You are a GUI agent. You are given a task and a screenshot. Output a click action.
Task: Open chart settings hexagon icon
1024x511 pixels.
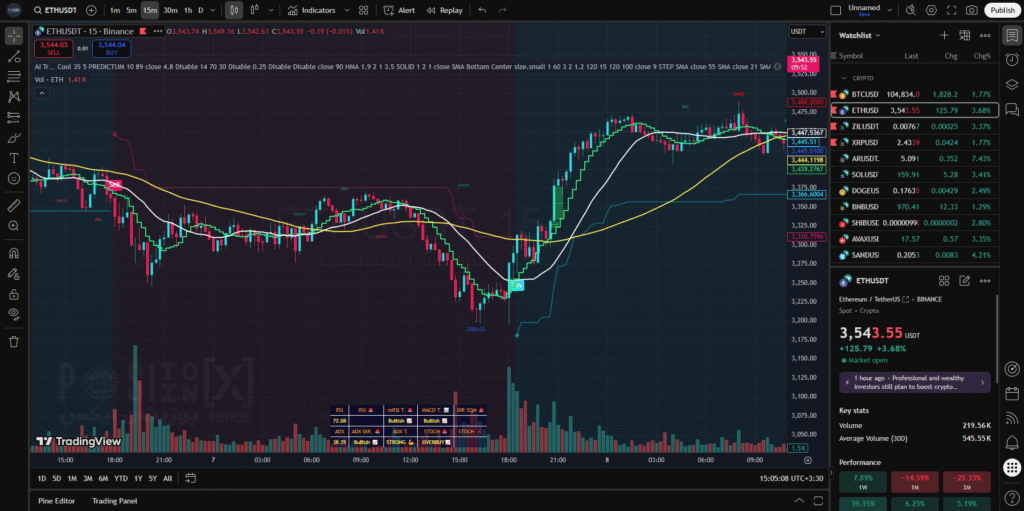(931, 10)
